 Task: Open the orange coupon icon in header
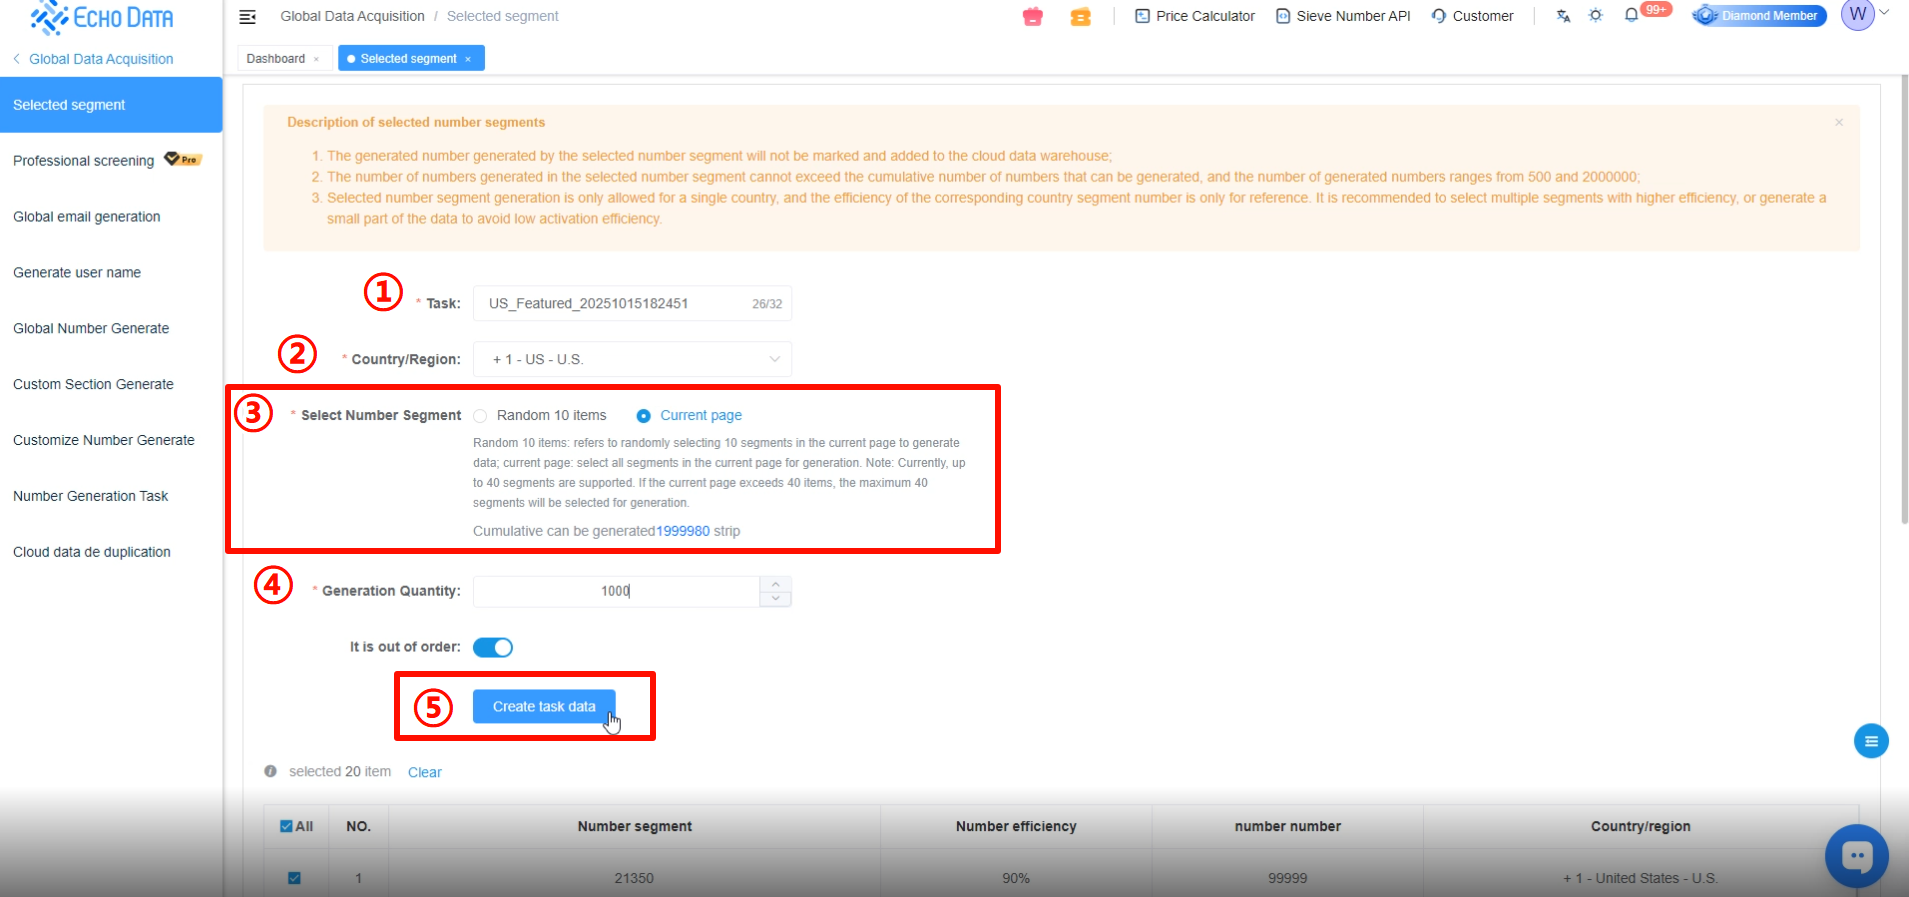[1080, 16]
